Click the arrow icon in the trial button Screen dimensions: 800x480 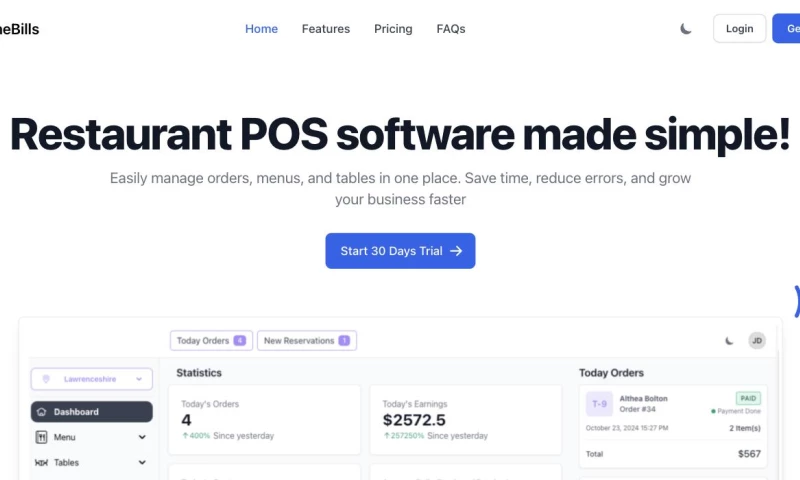coord(456,251)
